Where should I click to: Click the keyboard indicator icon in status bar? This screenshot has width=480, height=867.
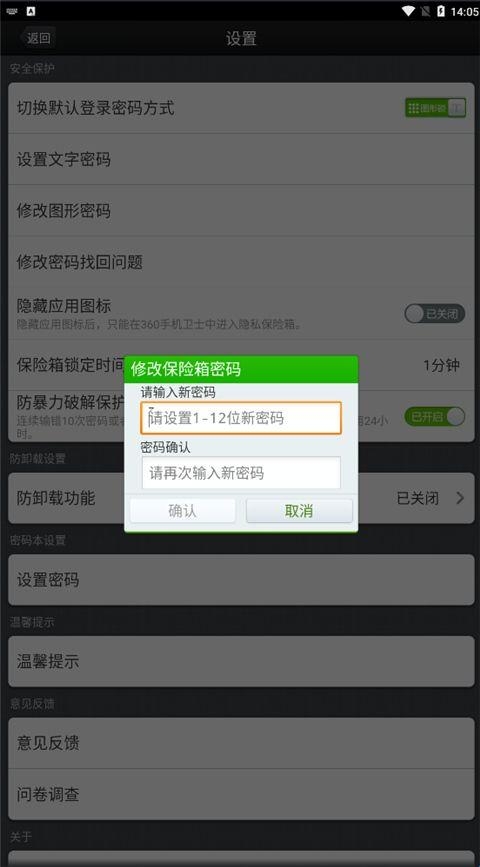coord(12,11)
